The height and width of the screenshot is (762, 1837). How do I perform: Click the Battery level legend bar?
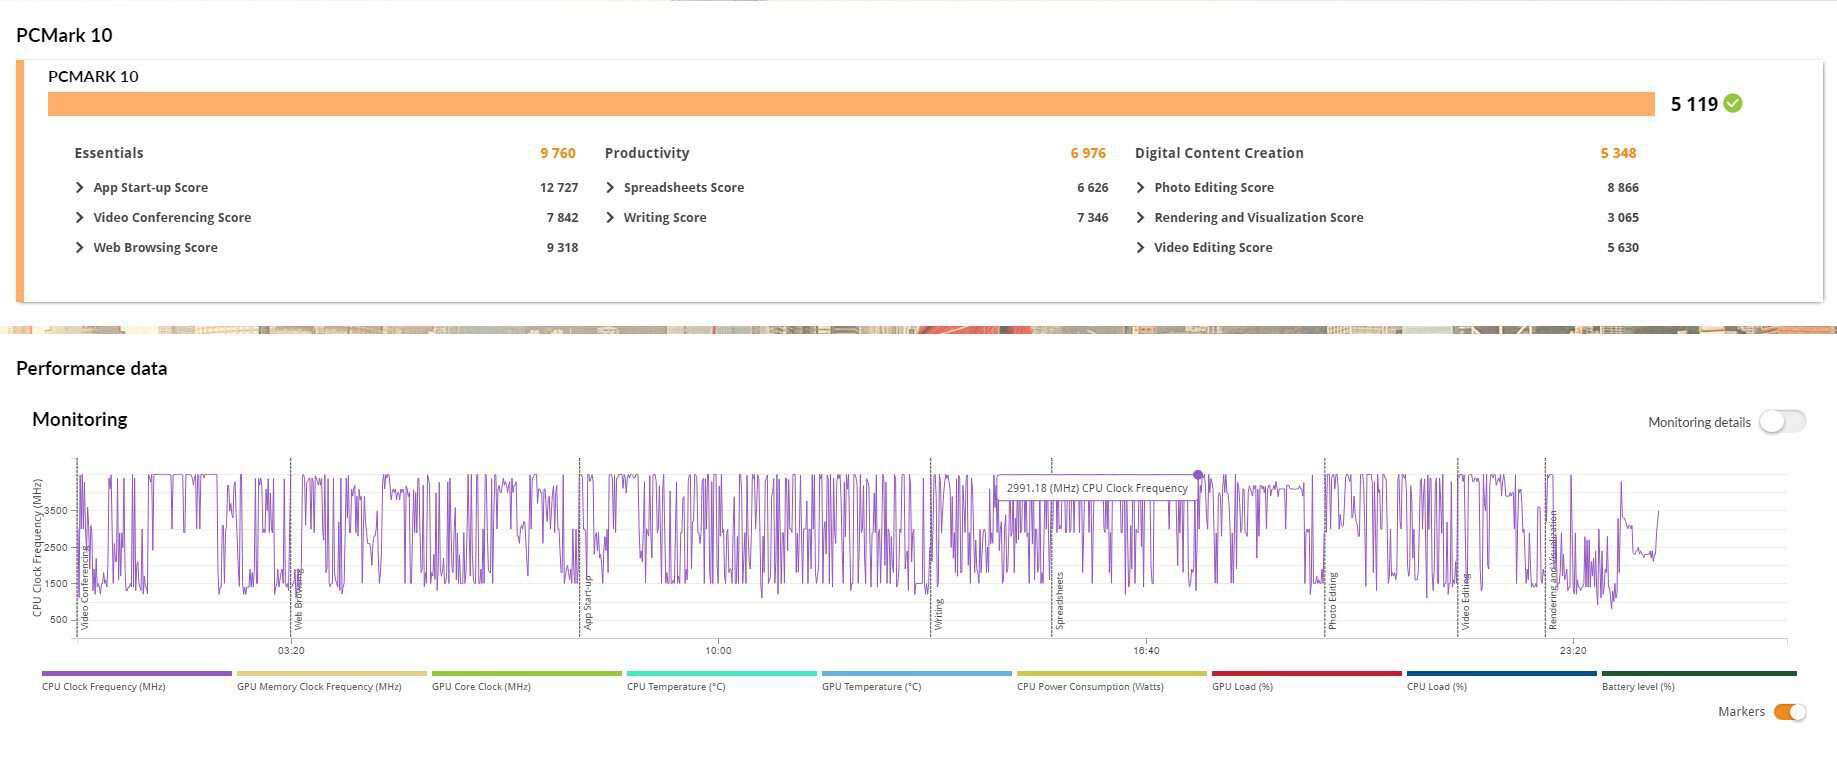[1698, 674]
